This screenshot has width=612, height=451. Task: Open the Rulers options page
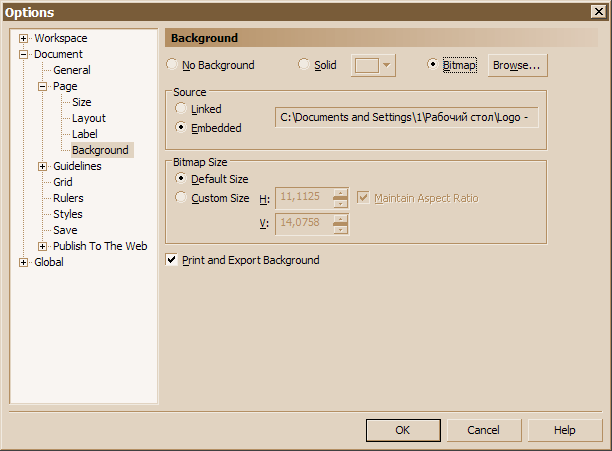(x=68, y=198)
